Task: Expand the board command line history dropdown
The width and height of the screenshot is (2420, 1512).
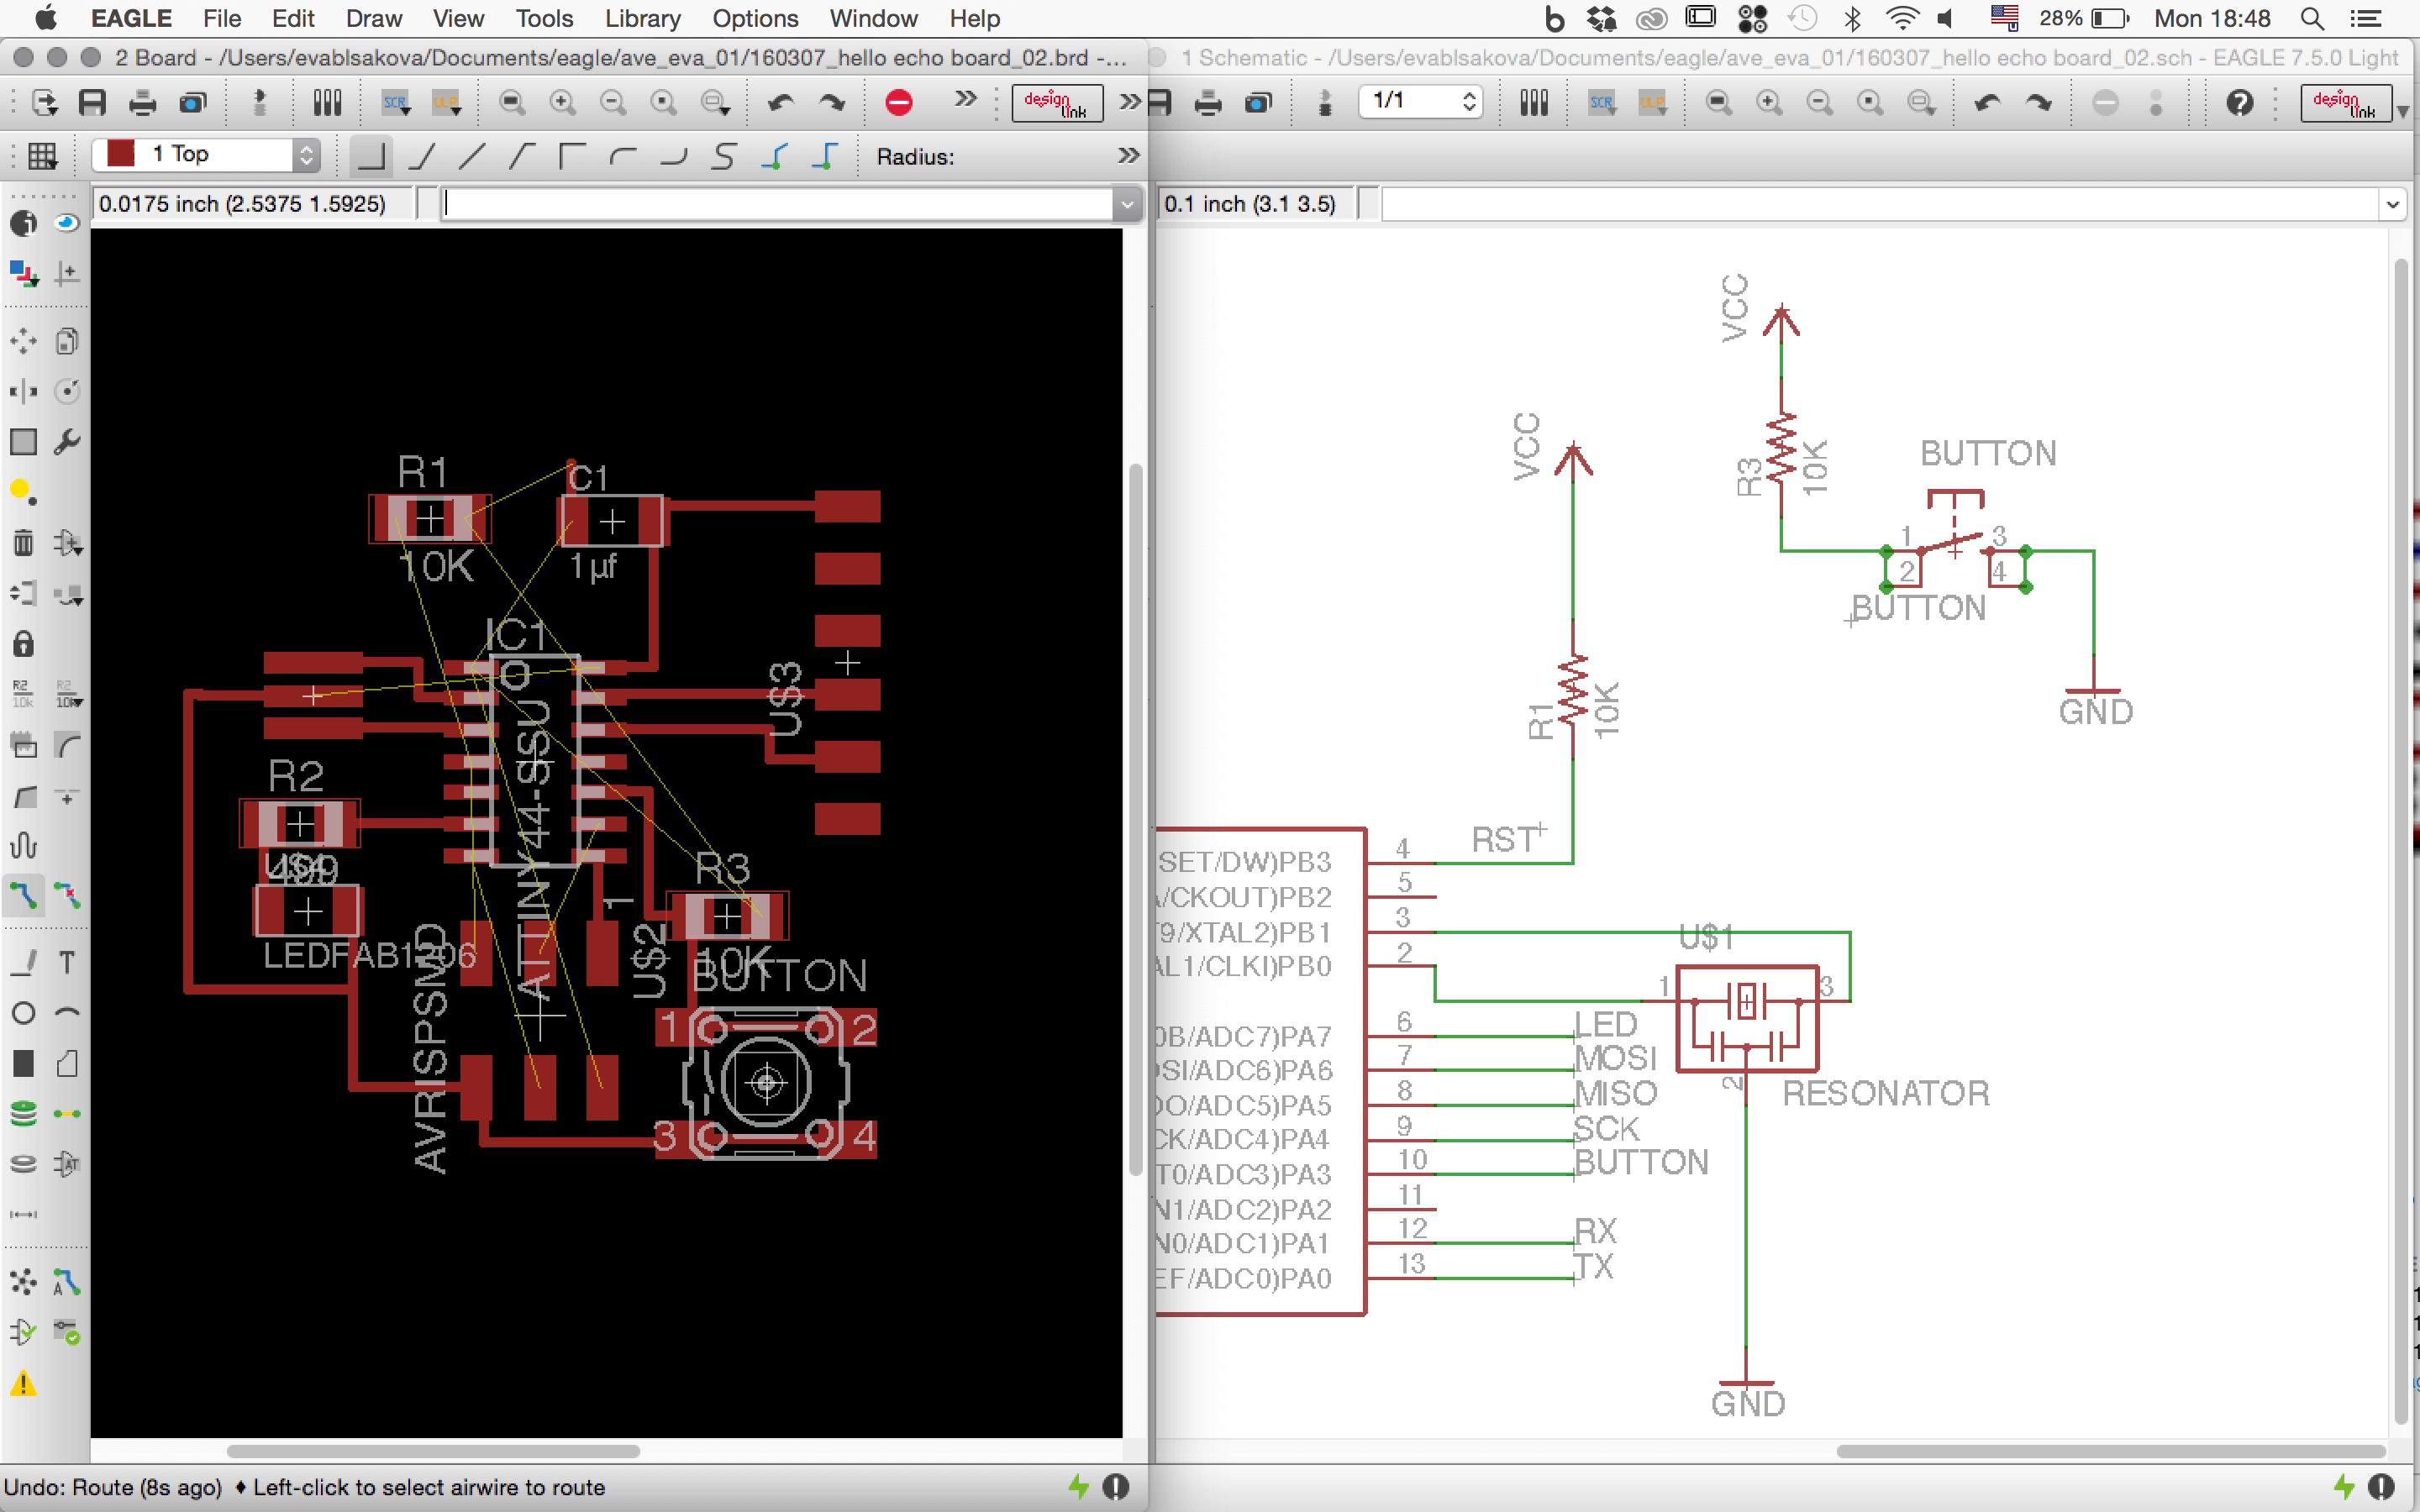Action: pos(1127,204)
